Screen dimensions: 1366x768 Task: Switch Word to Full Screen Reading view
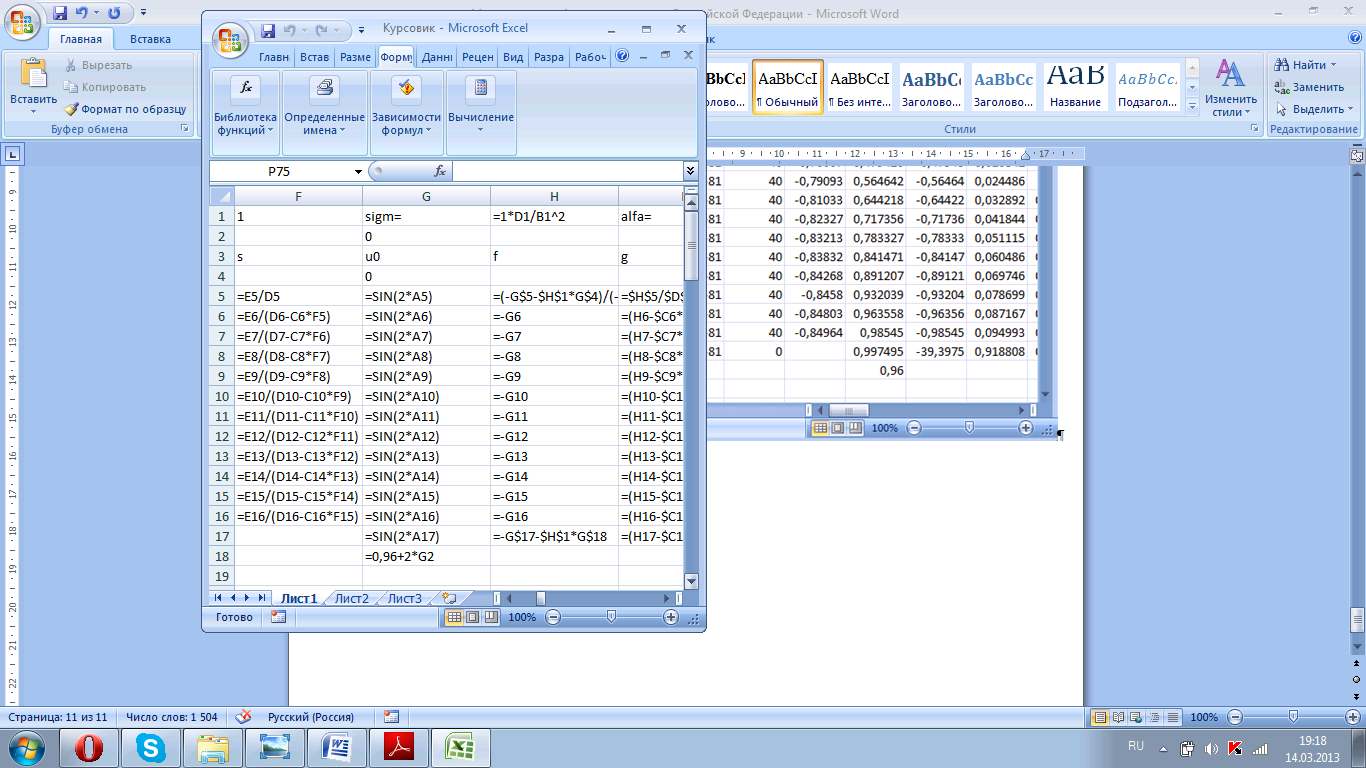pos(1119,717)
